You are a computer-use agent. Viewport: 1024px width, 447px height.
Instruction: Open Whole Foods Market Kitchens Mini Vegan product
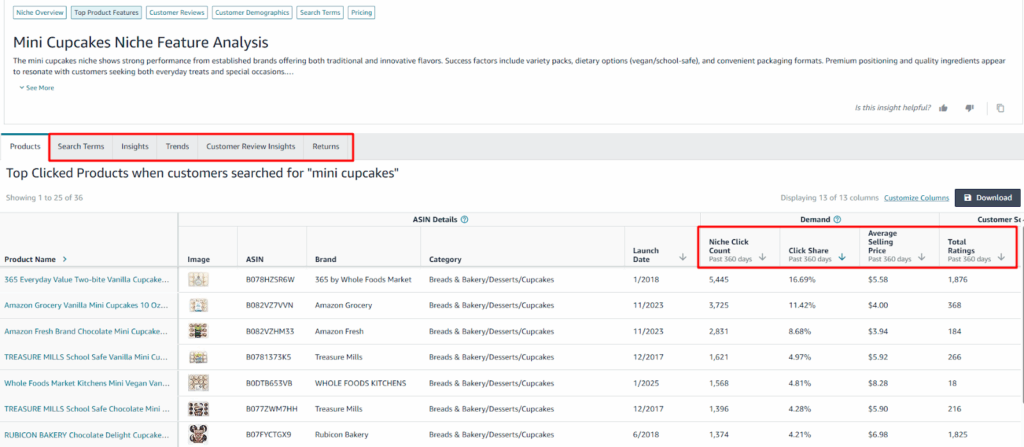click(86, 383)
